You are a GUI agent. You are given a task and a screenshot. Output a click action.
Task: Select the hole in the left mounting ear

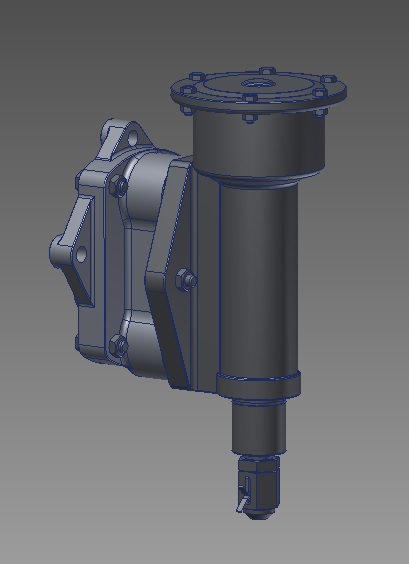click(x=81, y=254)
